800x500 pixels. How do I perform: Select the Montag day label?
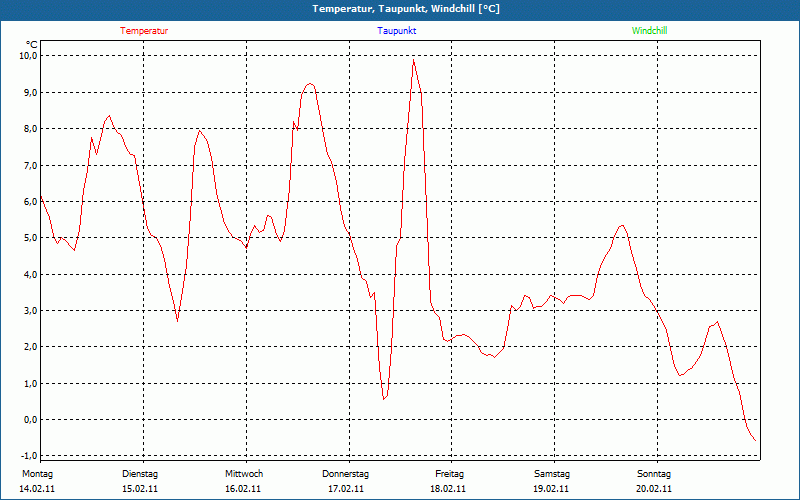37,474
